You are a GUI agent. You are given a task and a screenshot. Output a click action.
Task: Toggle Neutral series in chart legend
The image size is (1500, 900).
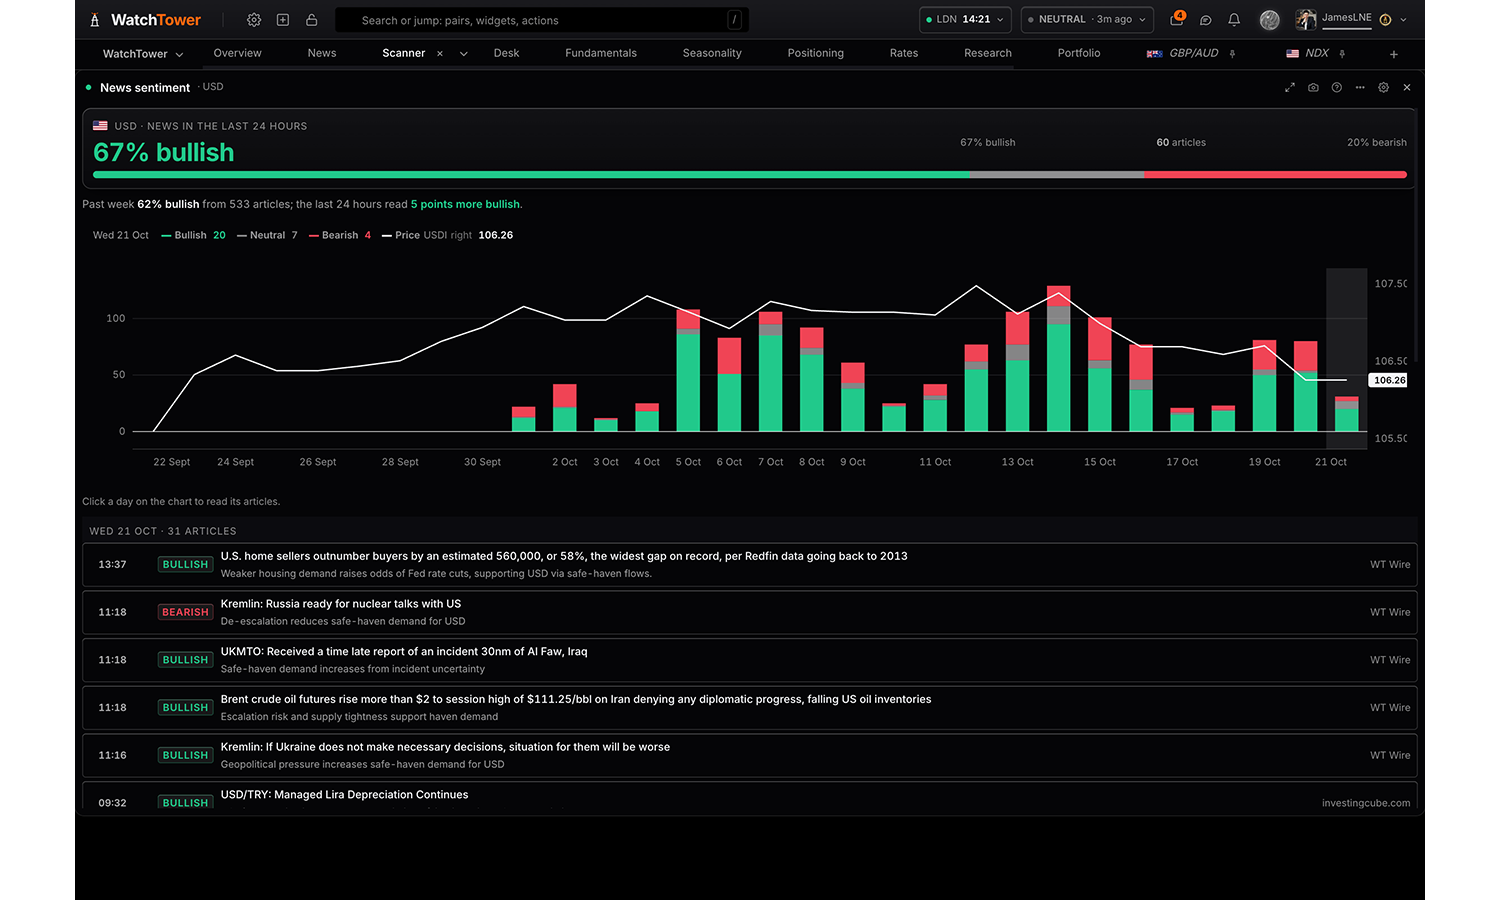pos(267,236)
